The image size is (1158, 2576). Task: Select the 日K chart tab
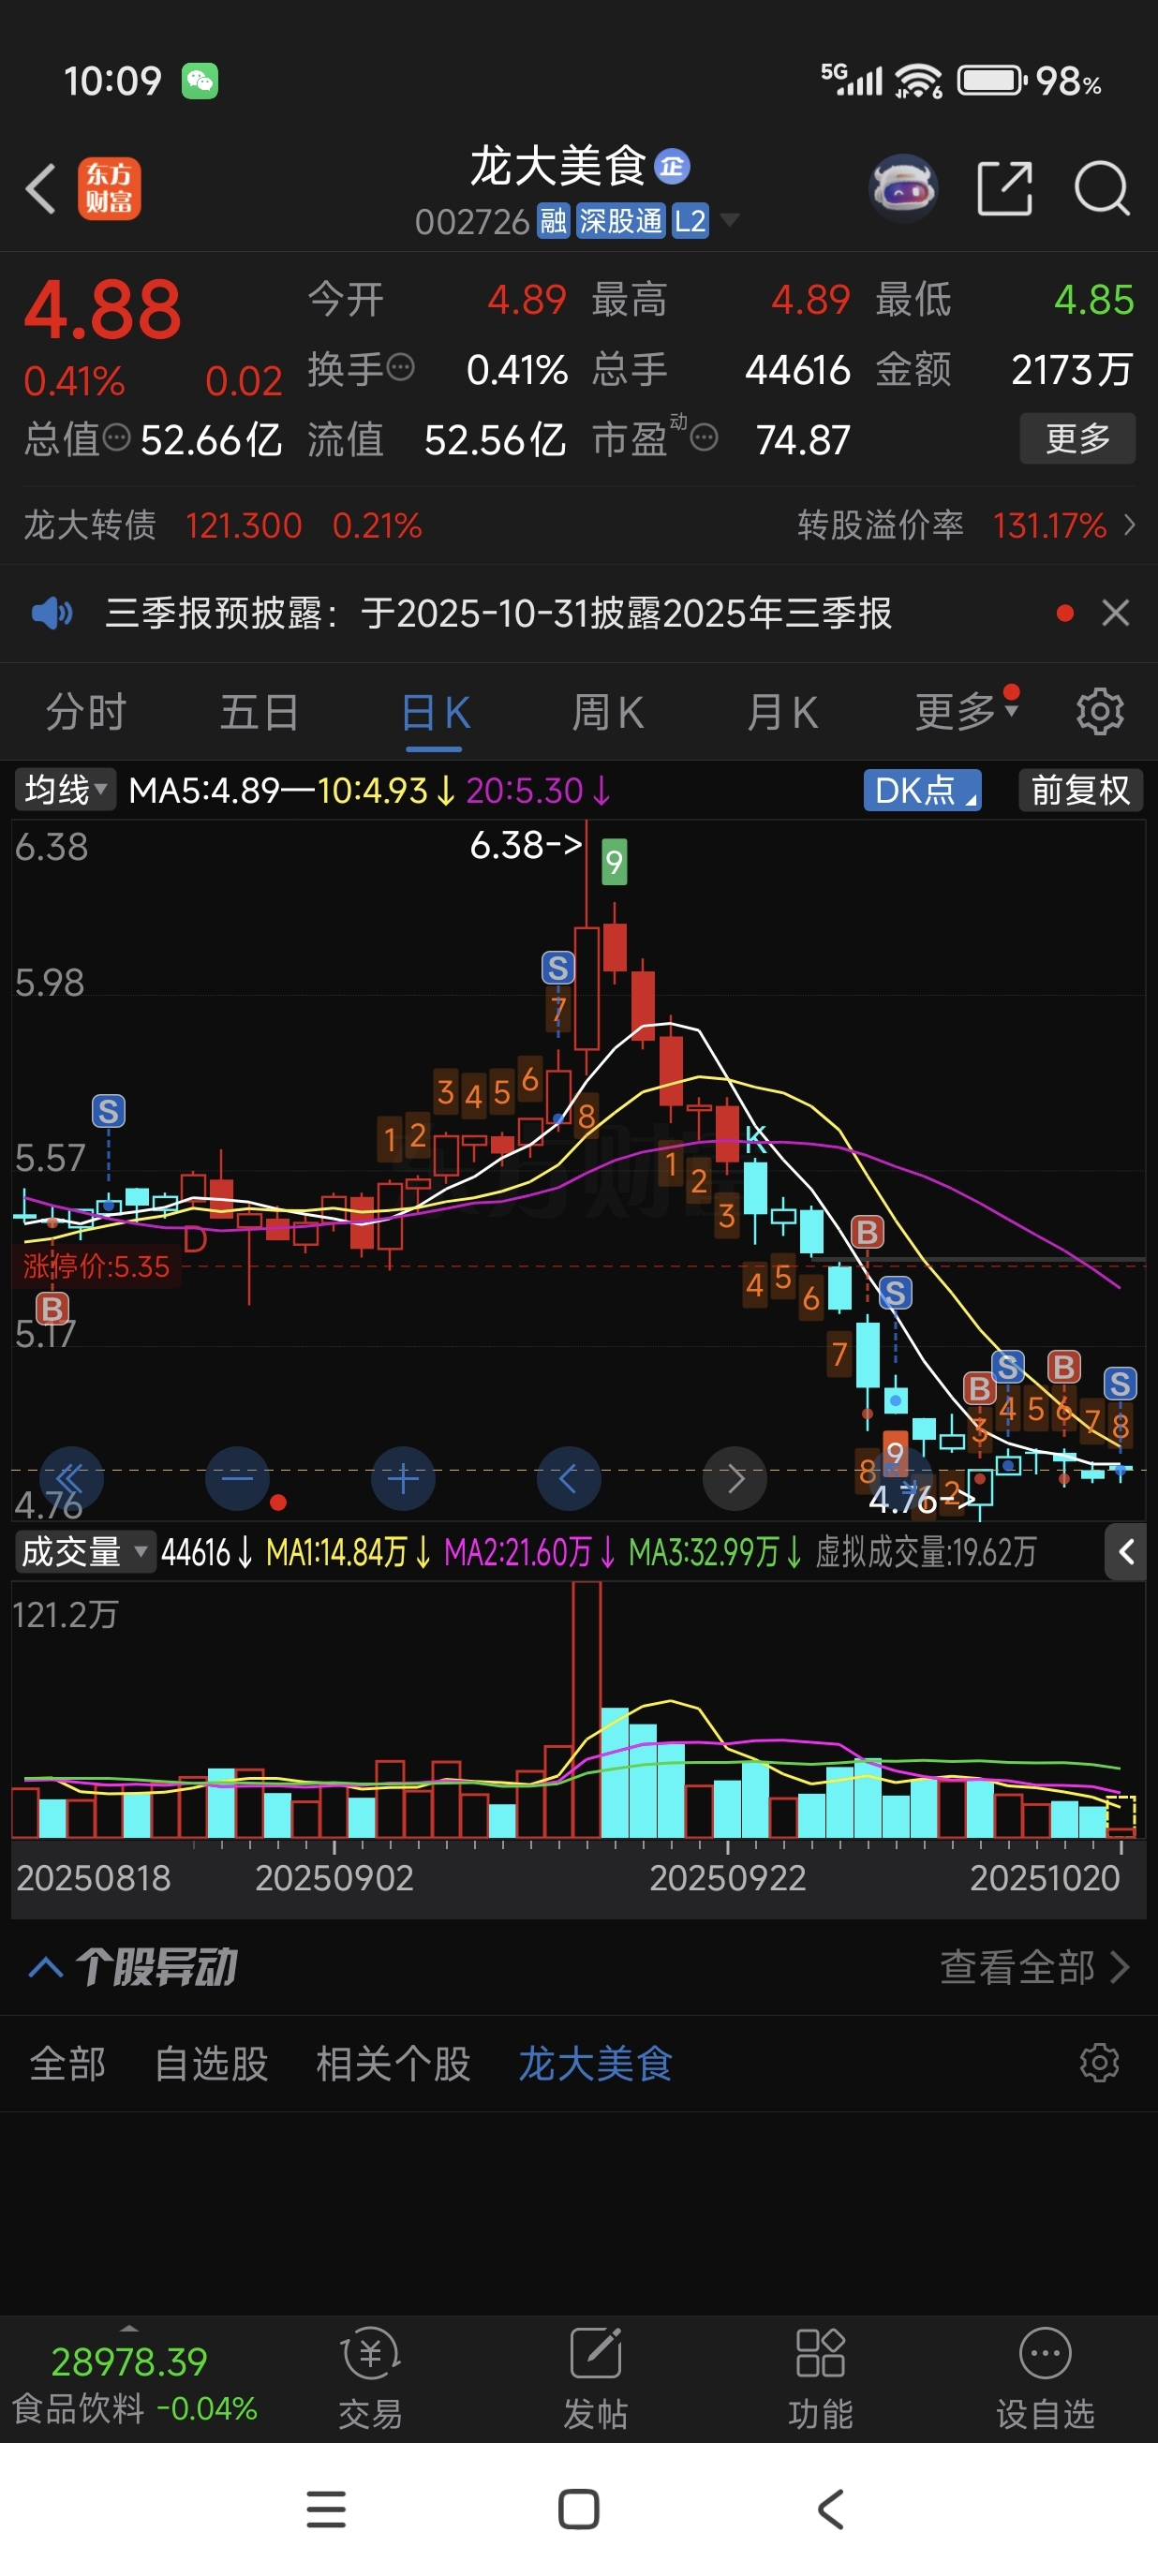point(435,713)
